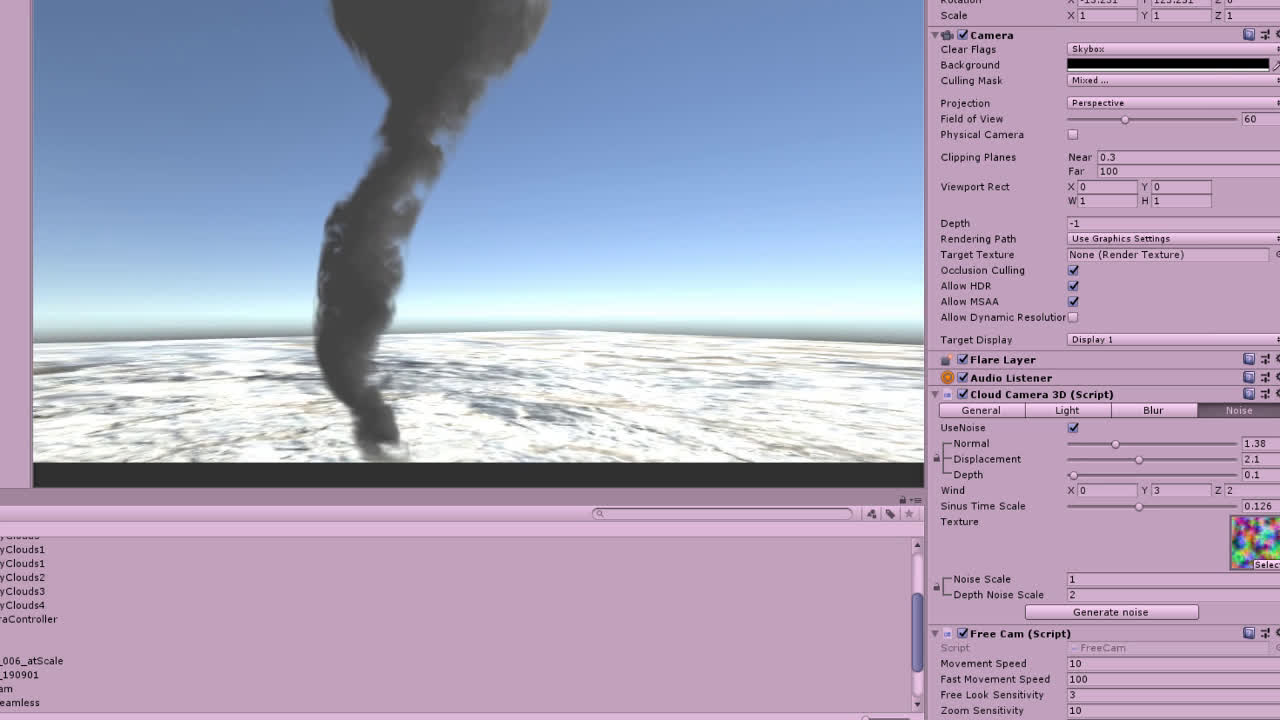Click the noise texture Select button
The image size is (1280, 720).
(x=1265, y=565)
